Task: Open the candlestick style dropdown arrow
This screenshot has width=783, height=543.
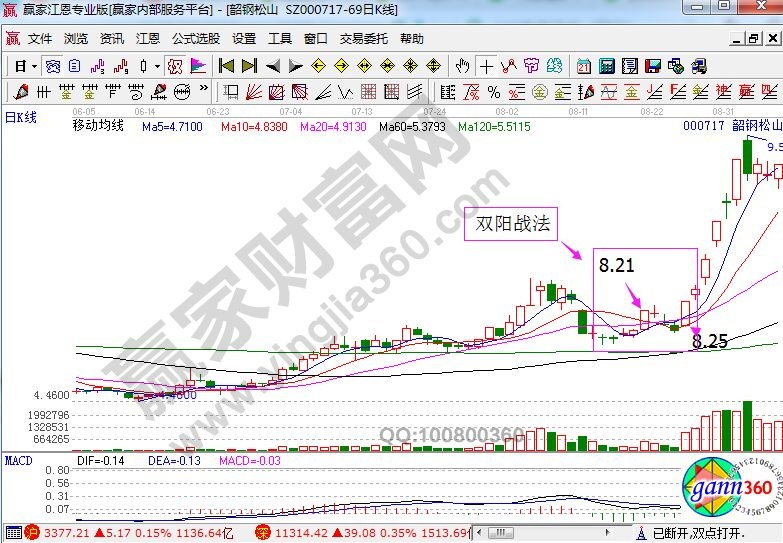Action: click(x=156, y=66)
